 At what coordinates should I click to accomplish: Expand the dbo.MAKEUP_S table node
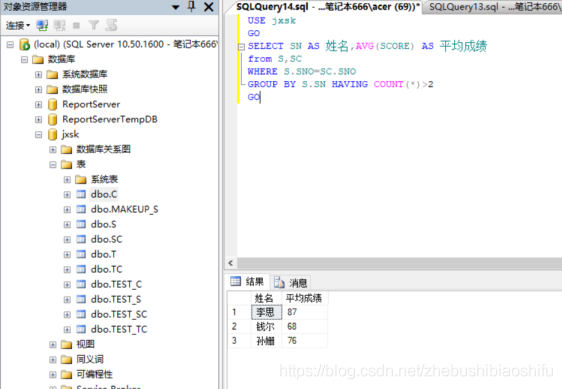(x=67, y=209)
